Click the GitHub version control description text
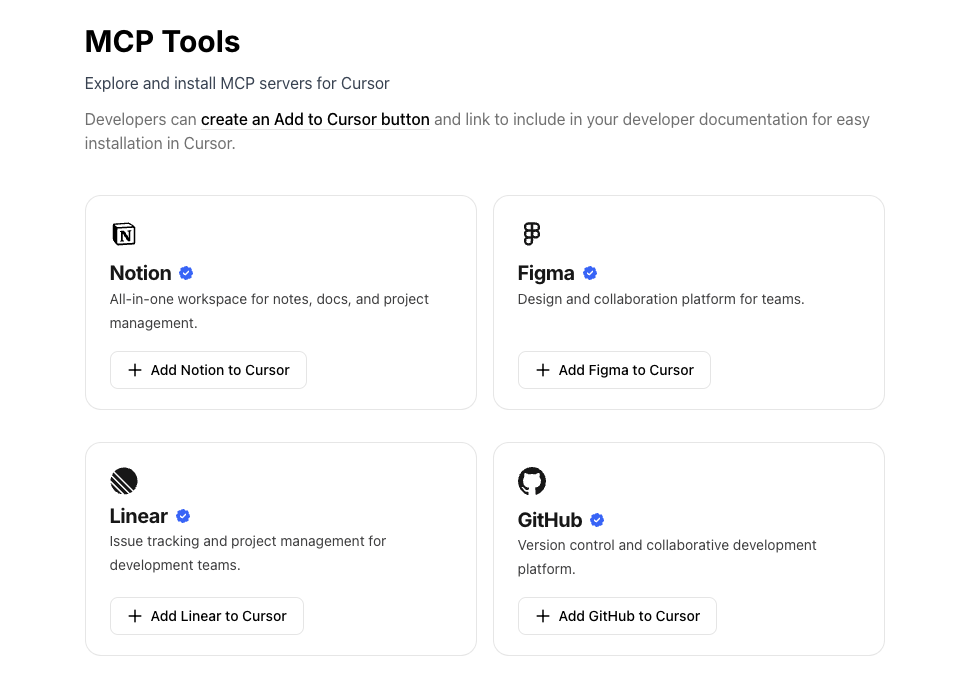Image resolution: width=963 pixels, height=674 pixels. click(667, 557)
